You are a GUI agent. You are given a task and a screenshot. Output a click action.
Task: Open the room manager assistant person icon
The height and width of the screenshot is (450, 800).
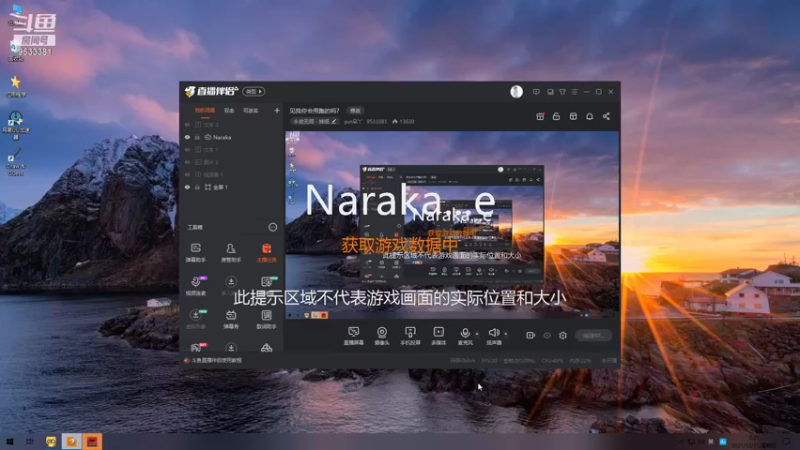tap(231, 252)
